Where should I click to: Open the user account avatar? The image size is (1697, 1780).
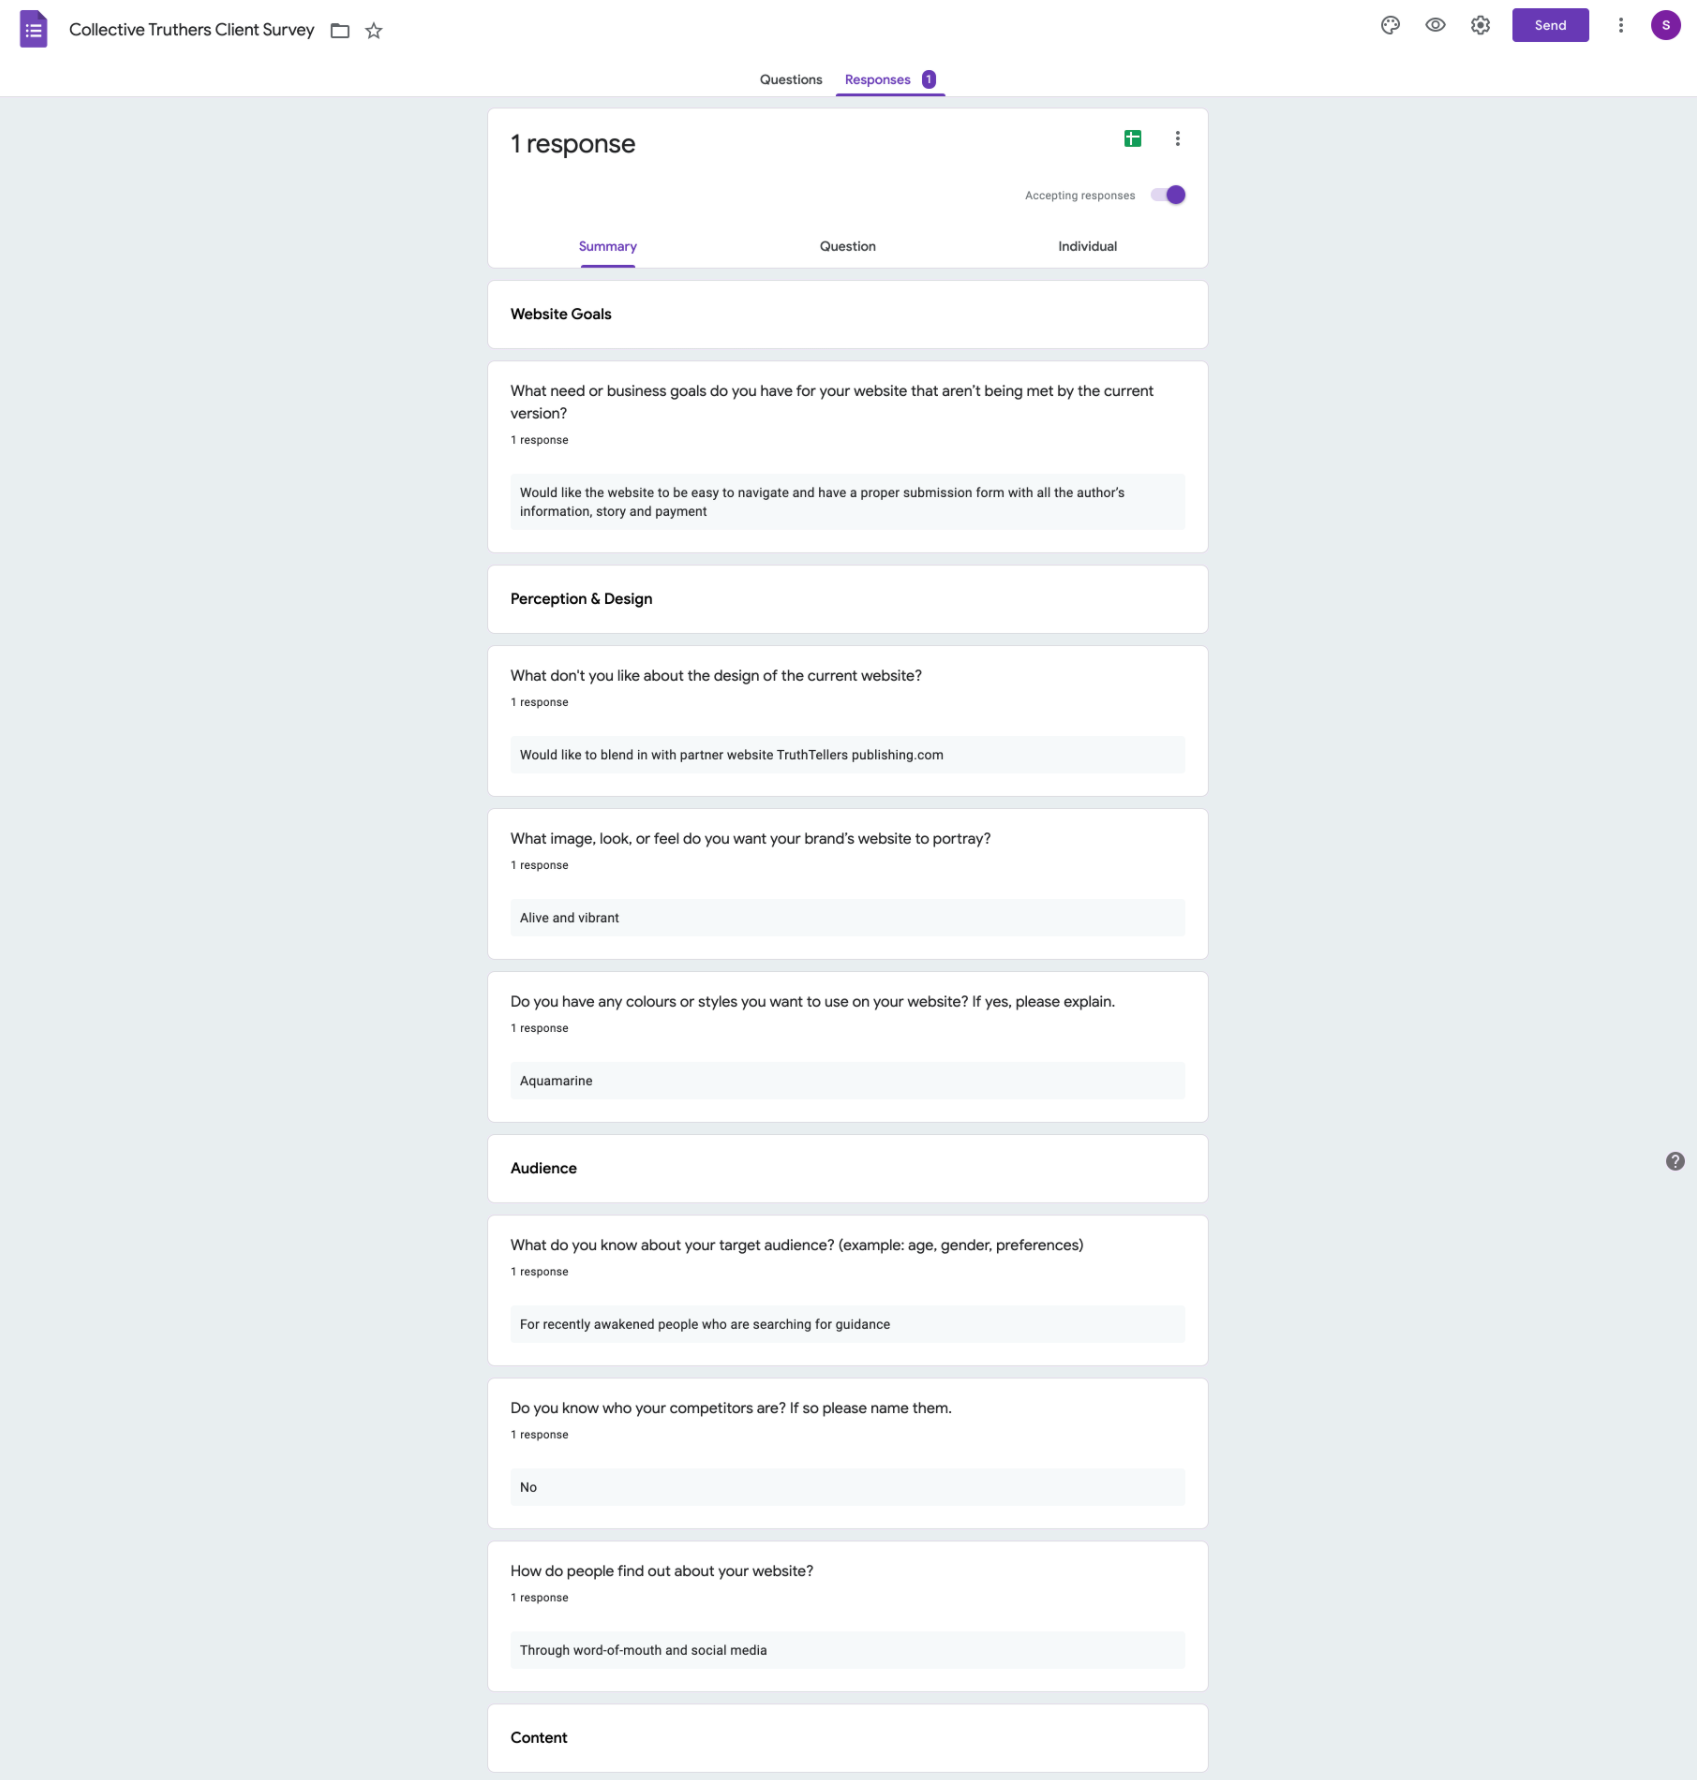pyautogui.click(x=1665, y=26)
